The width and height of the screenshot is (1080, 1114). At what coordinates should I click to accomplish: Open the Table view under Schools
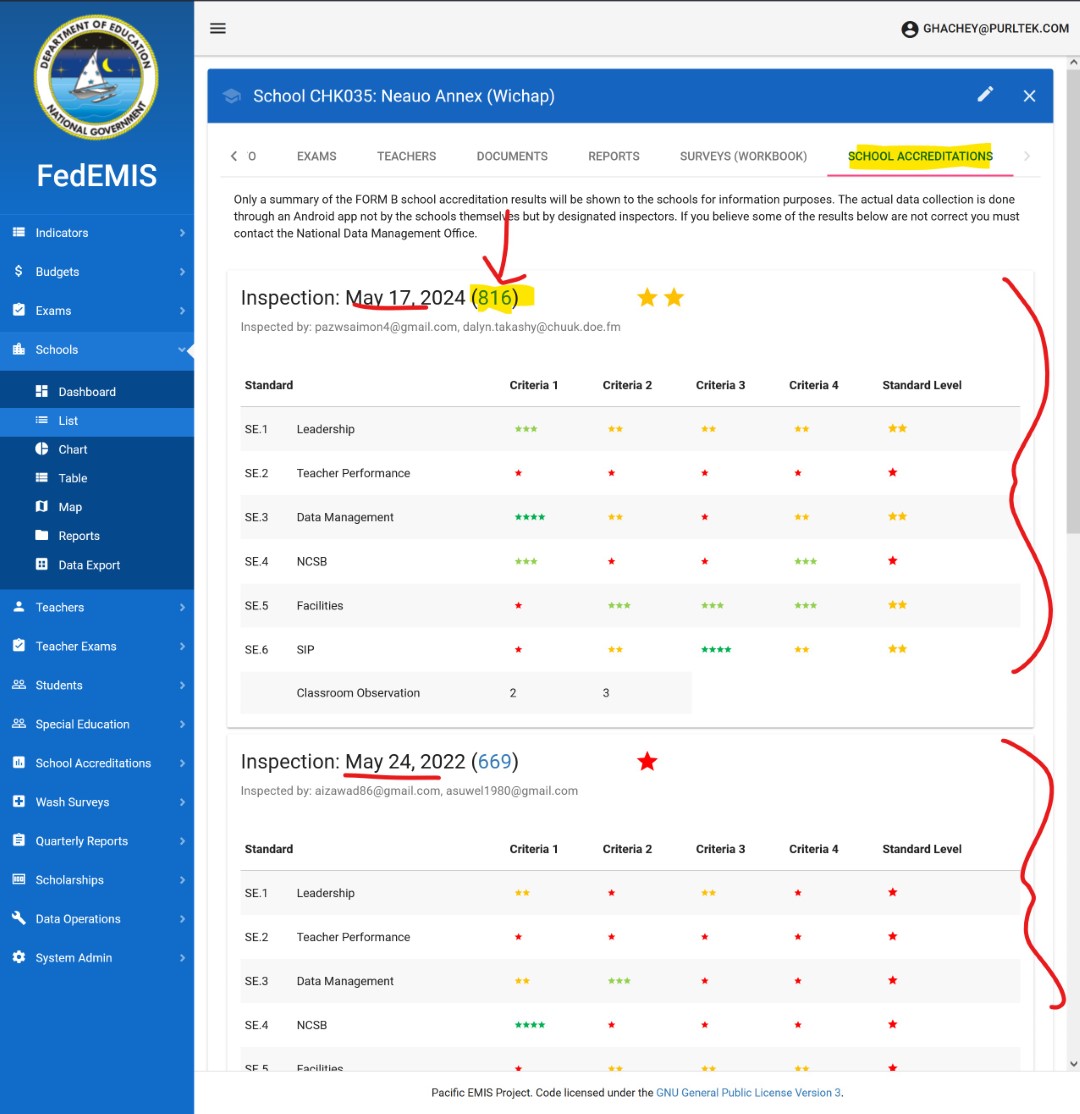72,478
